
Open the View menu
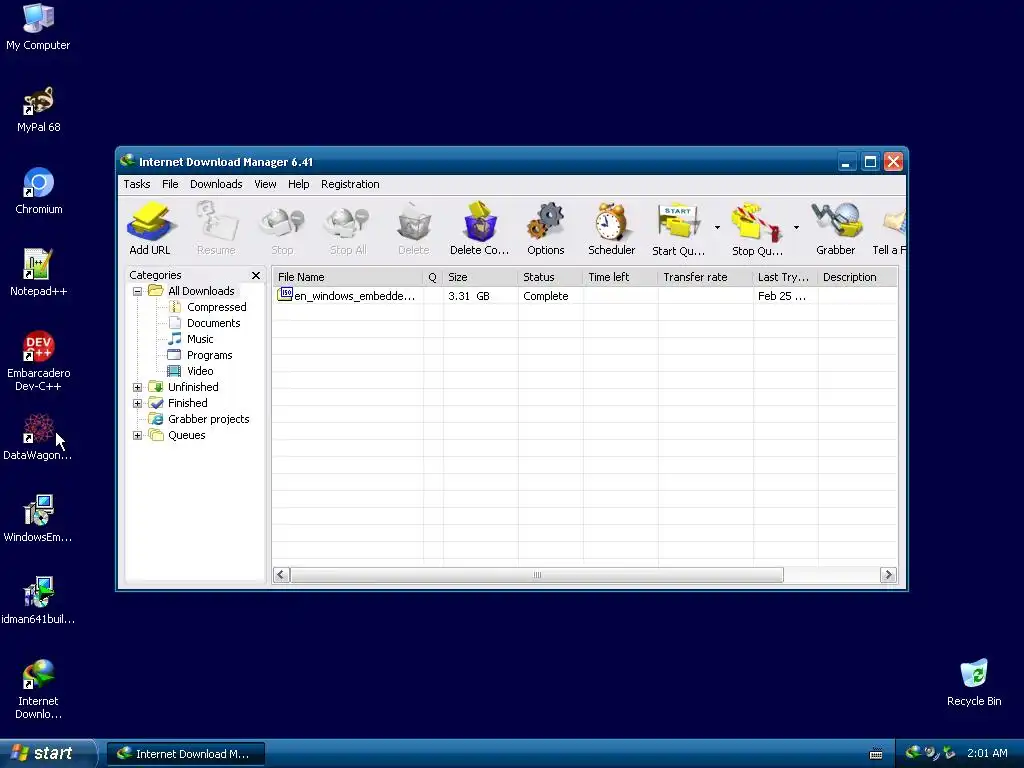[265, 184]
